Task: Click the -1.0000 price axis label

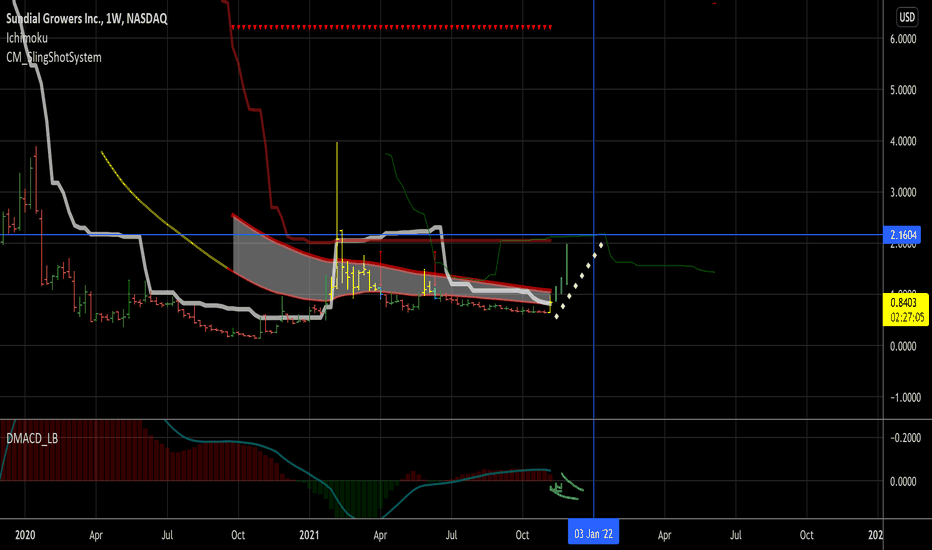Action: [x=903, y=397]
